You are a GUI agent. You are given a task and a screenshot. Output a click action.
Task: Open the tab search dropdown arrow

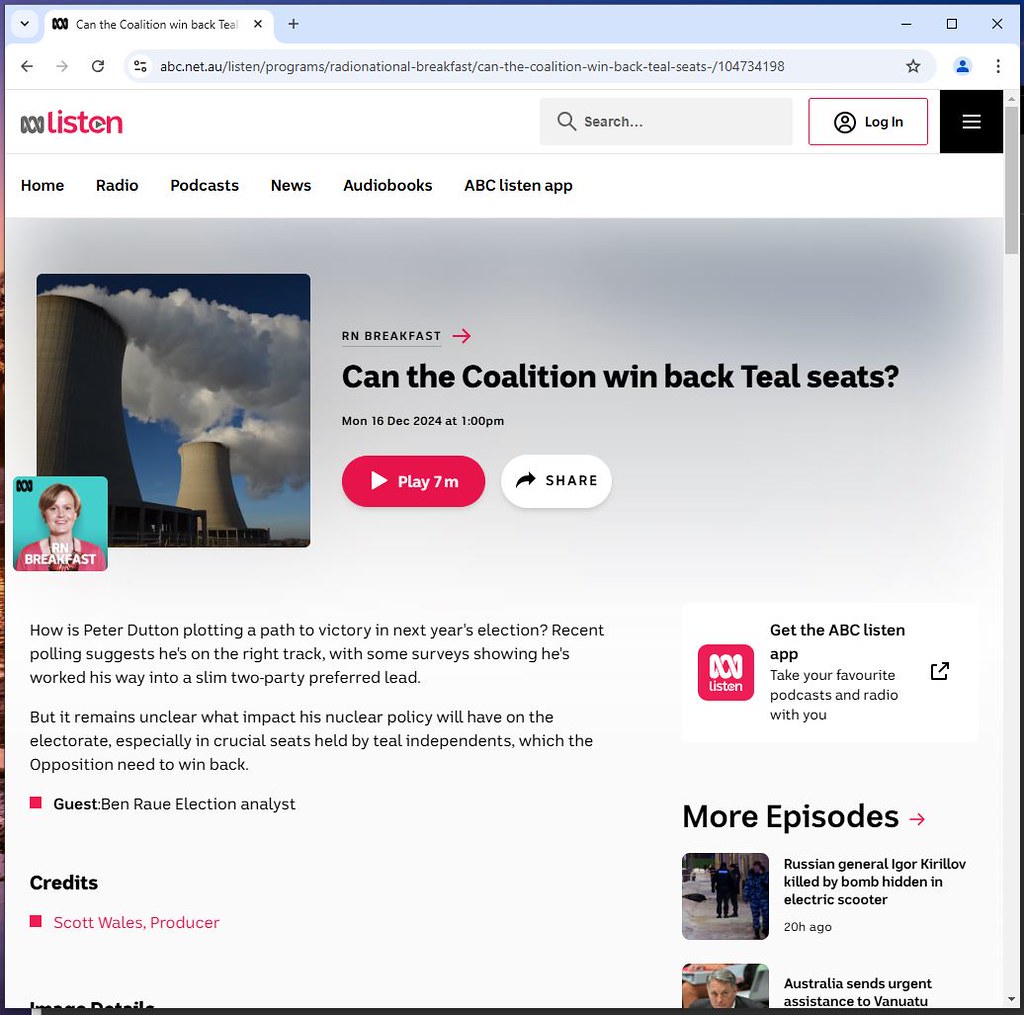coord(25,24)
